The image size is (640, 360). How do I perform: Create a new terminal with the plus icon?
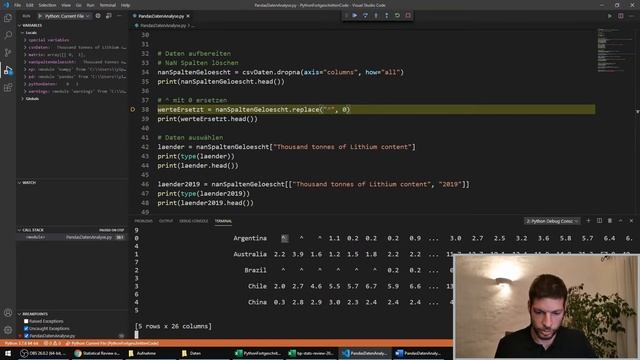click(x=588, y=221)
